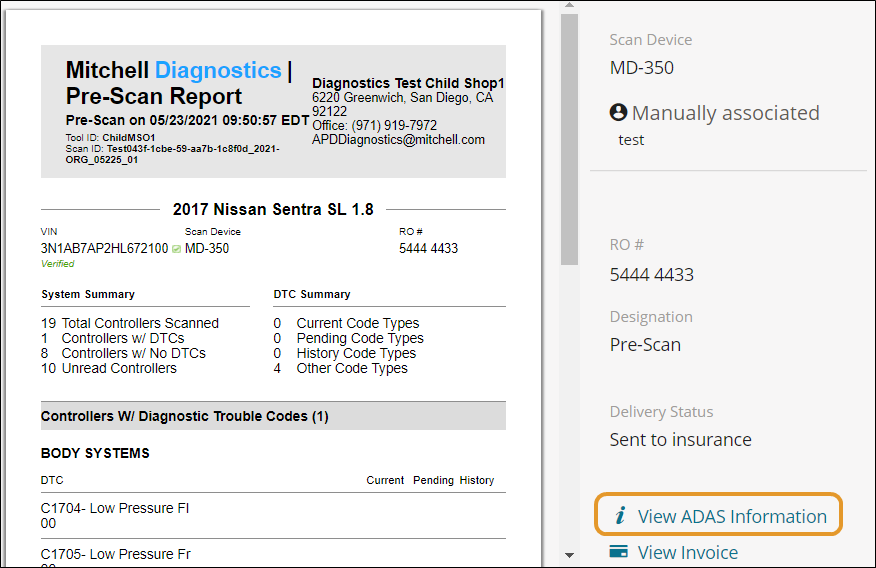Screen dimensions: 876x568
Task: Click the Designation value Pre-Scan
Action: 645,345
